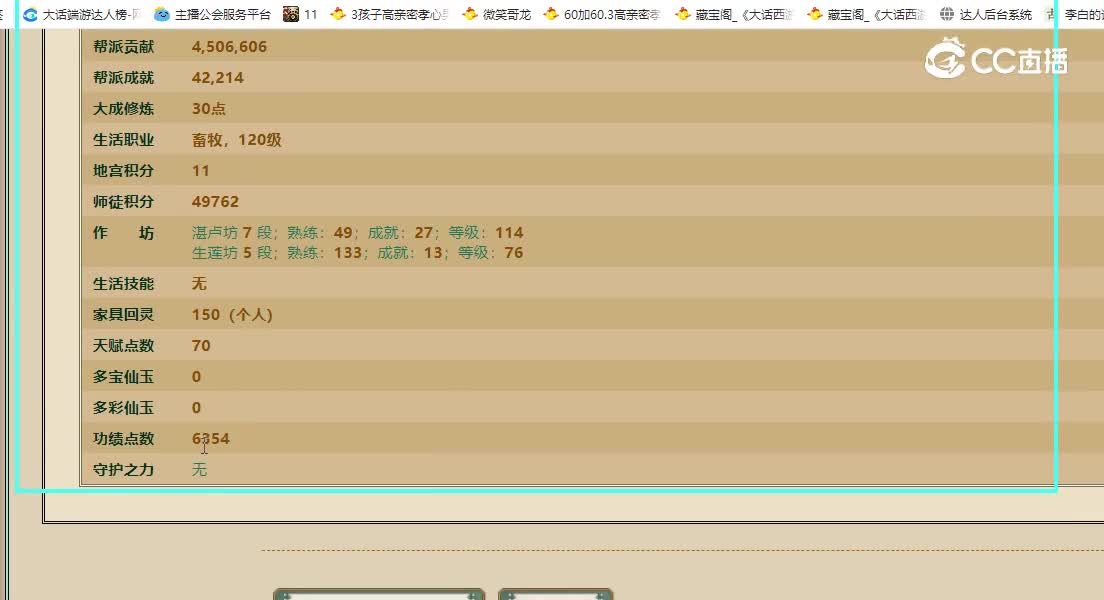Select the 作坊 row label
The image size is (1104, 600).
pyautogui.click(x=123, y=232)
